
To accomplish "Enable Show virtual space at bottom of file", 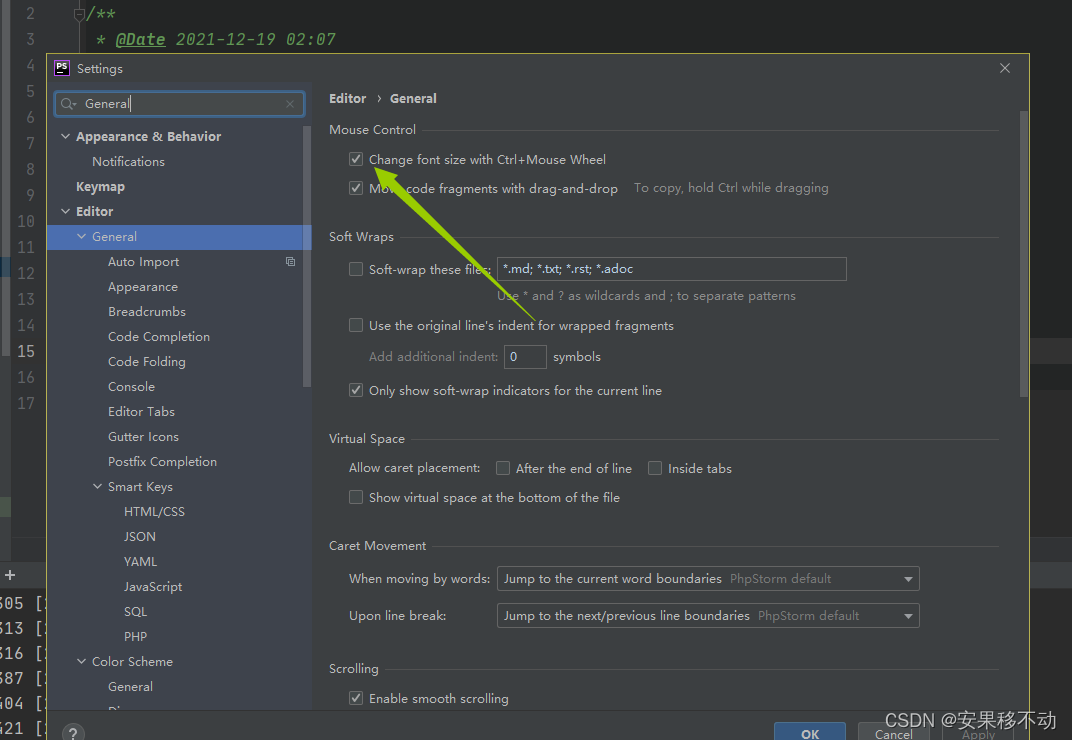I will point(356,497).
